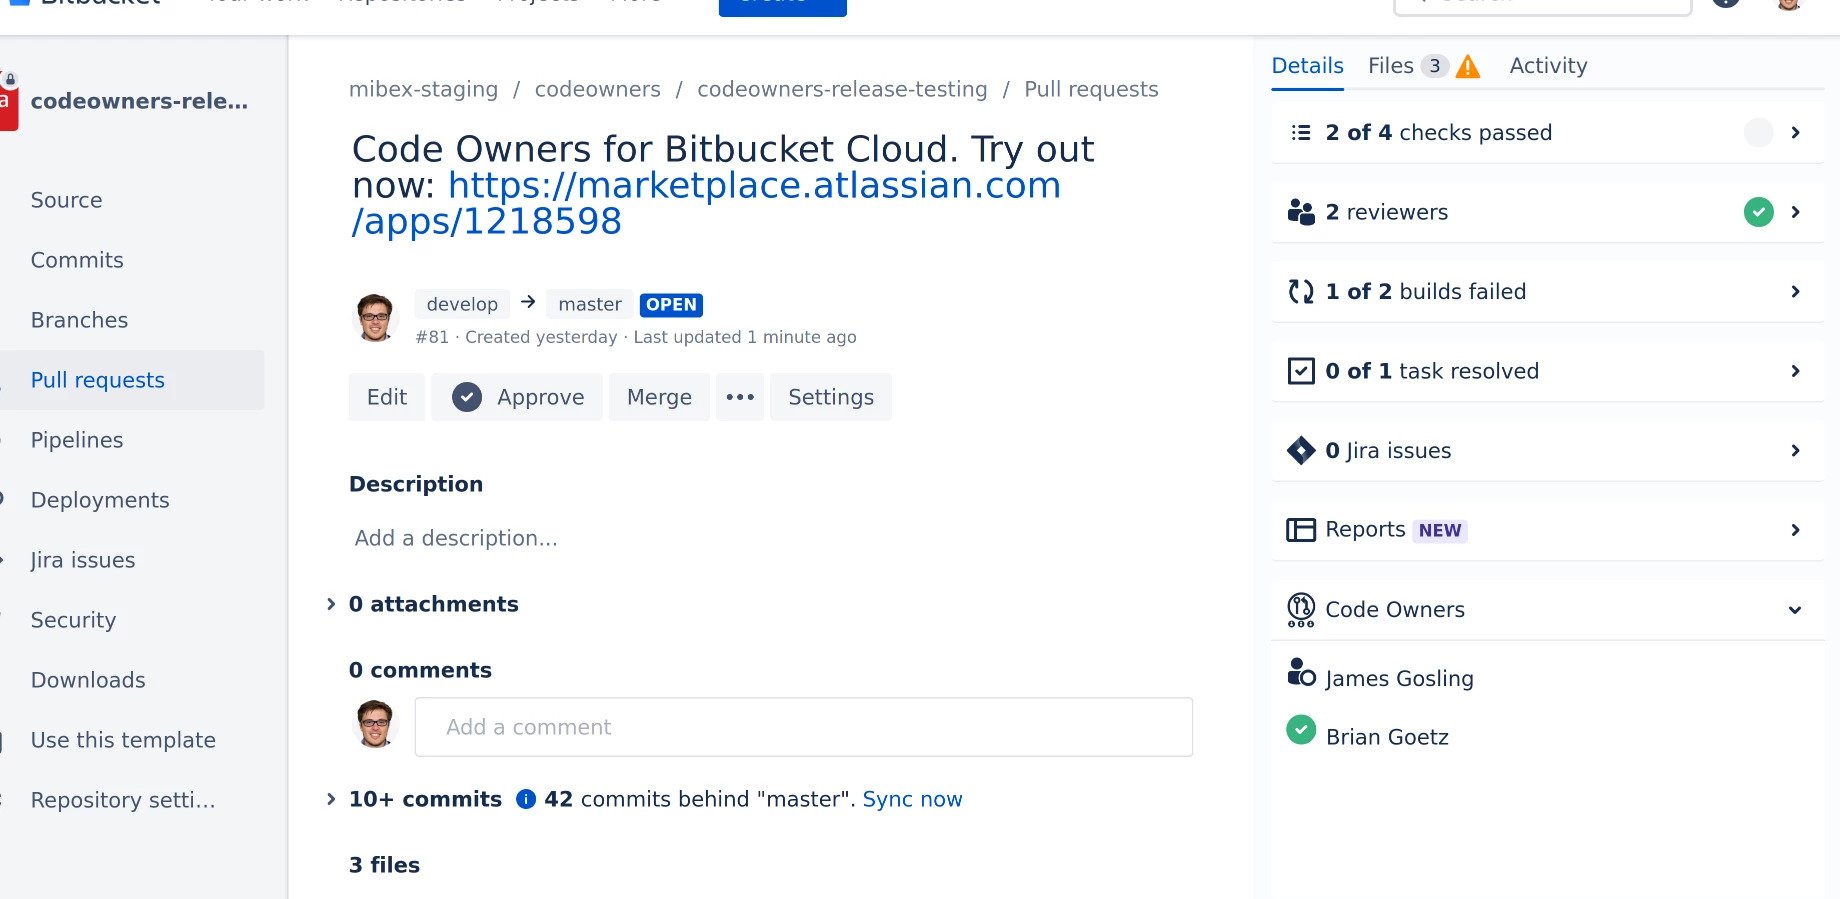The height and width of the screenshot is (899, 1840).
Task: Click the Jira issues diamond icon
Action: coord(1301,451)
